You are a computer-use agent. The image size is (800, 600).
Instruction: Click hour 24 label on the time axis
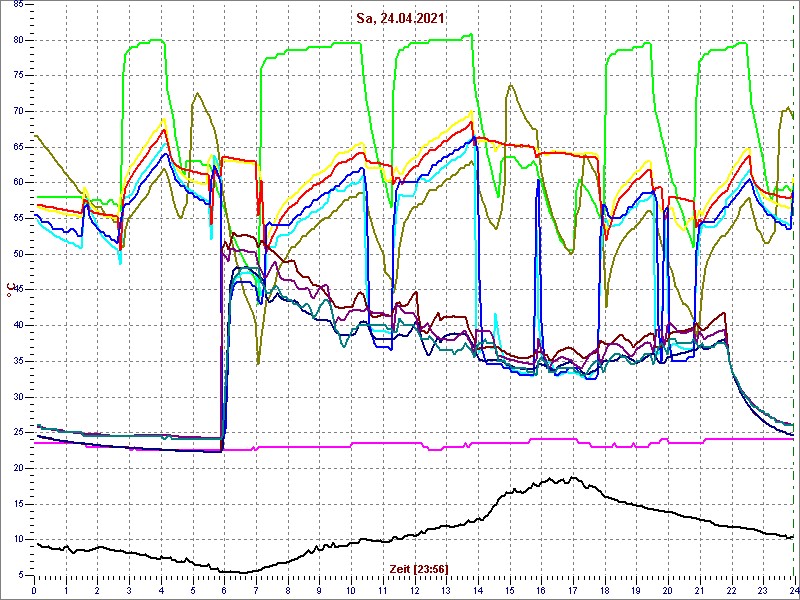[793, 590]
